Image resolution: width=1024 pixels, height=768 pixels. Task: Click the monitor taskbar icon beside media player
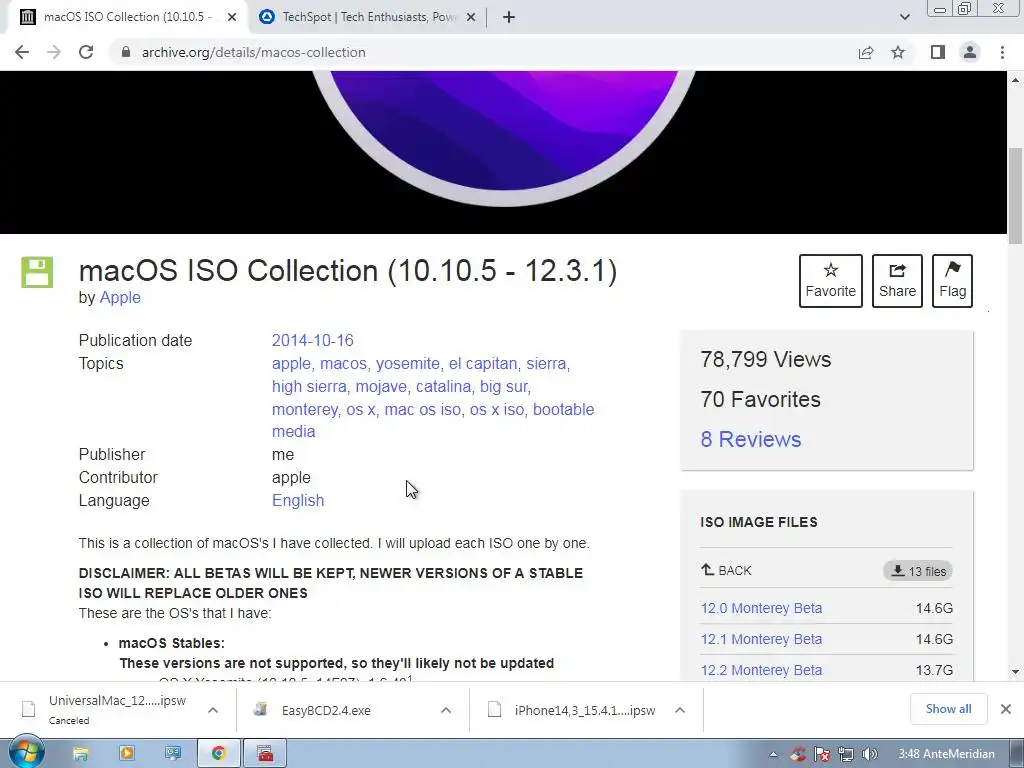tap(173, 754)
